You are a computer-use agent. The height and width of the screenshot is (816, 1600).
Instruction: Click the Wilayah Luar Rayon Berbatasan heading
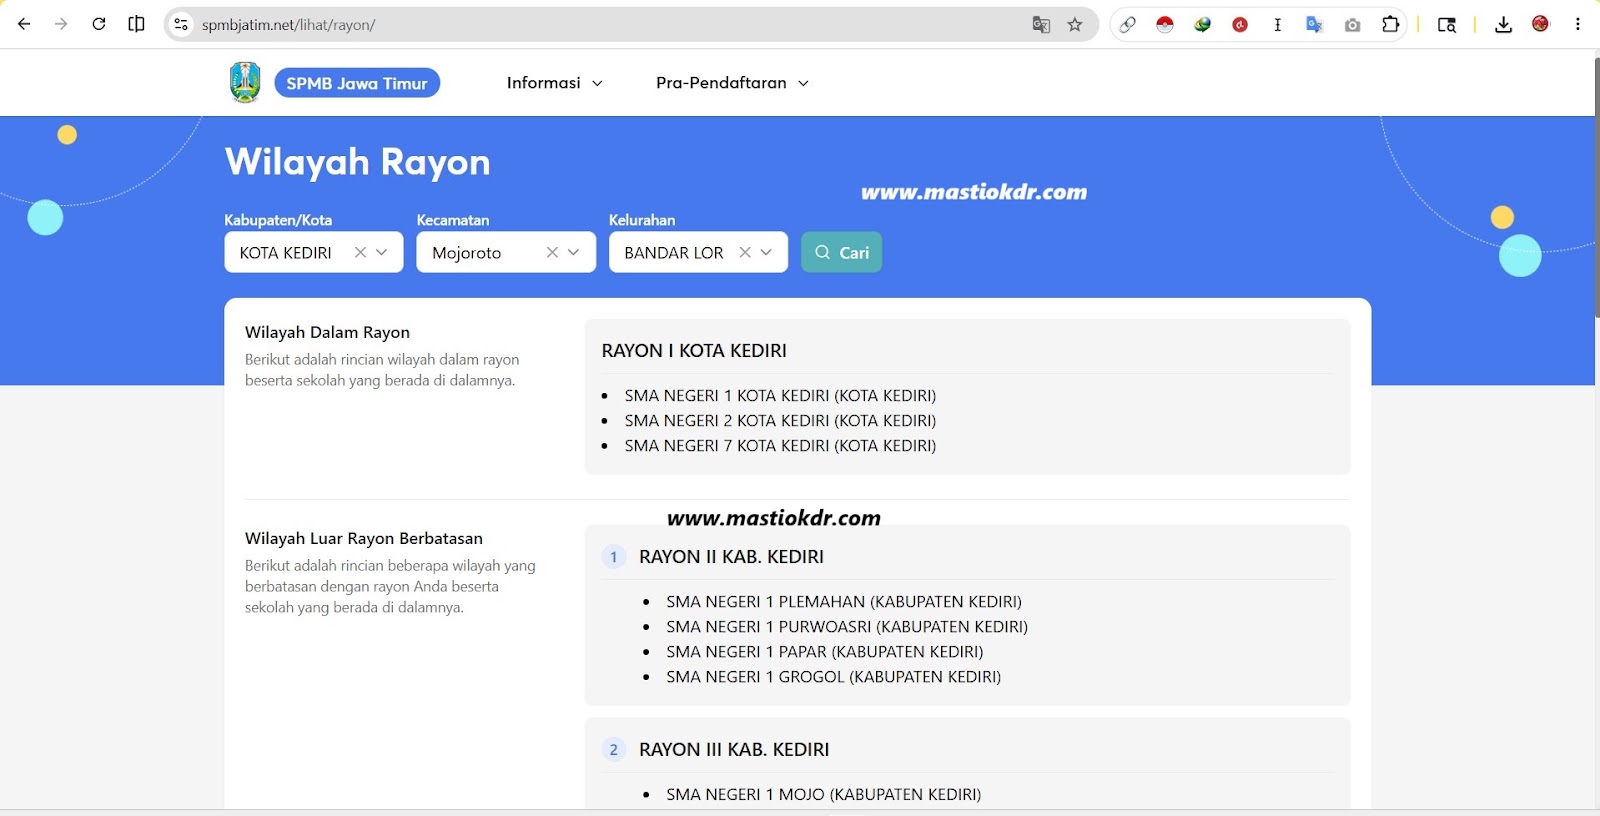tap(364, 539)
